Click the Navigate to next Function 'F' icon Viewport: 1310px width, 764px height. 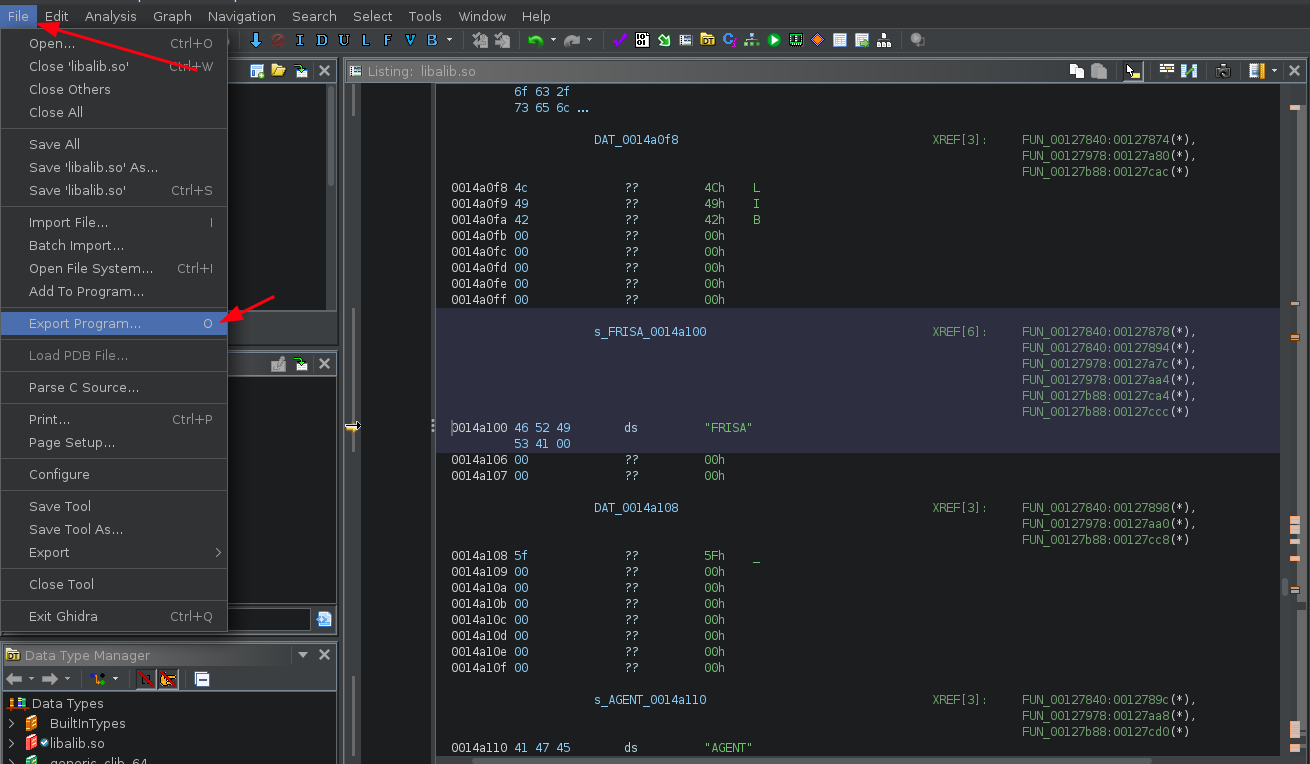387,40
